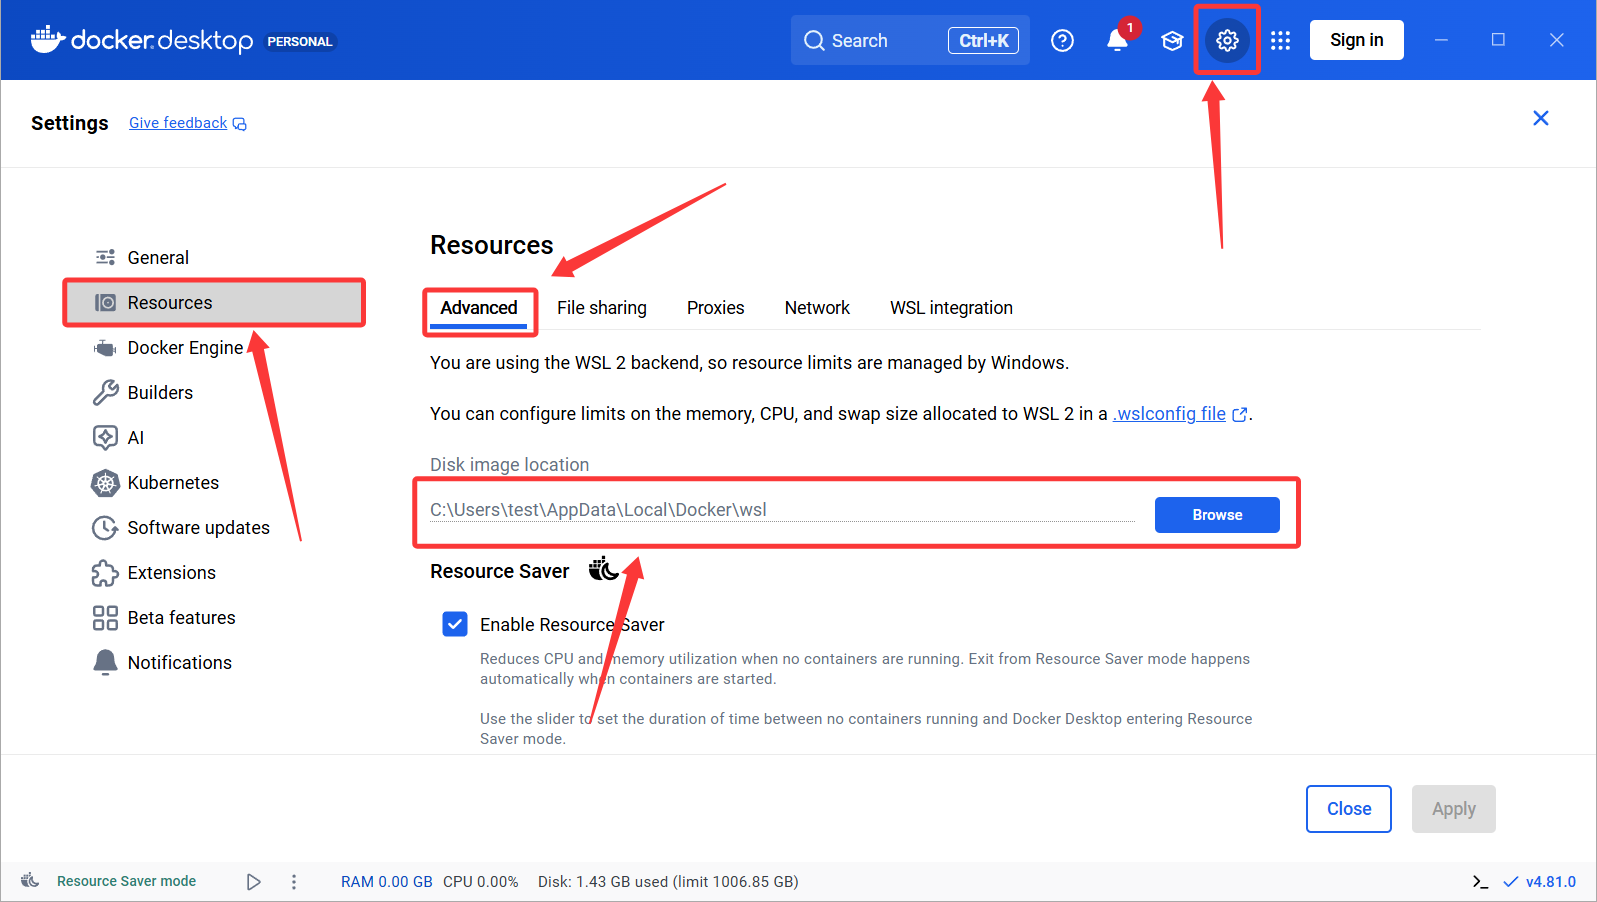Switch to the WSL integration tab
This screenshot has height=902, width=1597.
pos(951,308)
